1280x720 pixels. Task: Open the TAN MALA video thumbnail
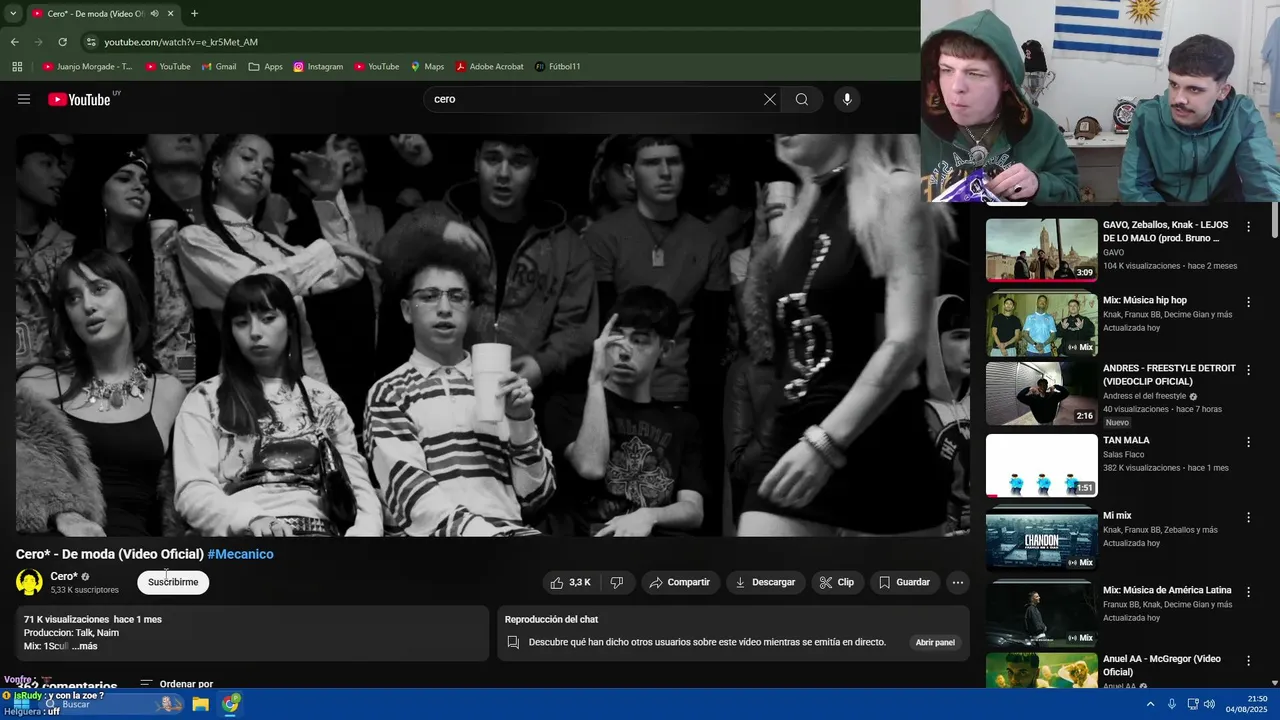(x=1041, y=465)
